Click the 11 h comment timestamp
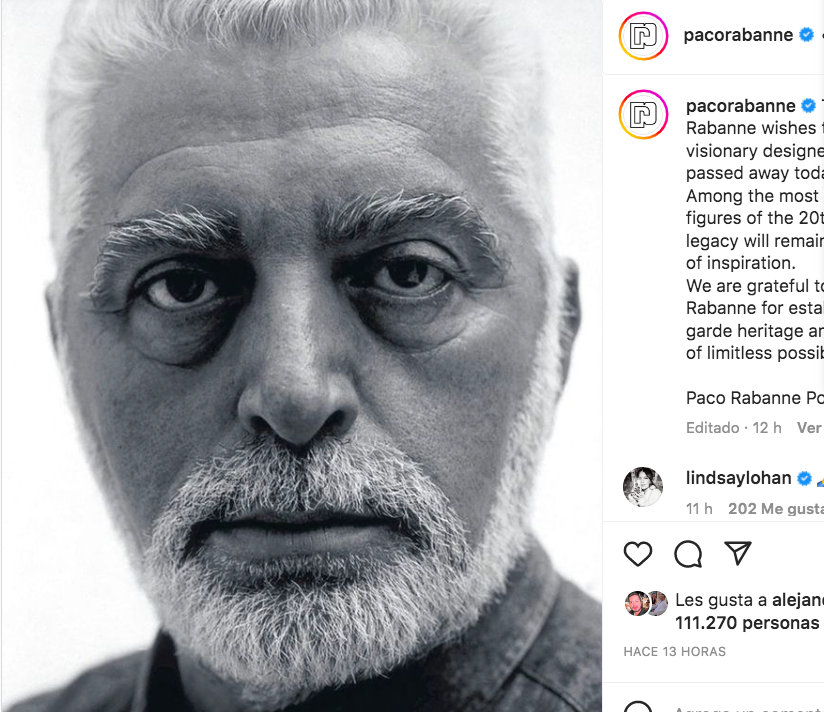Viewport: 824px width, 712px height. (699, 509)
